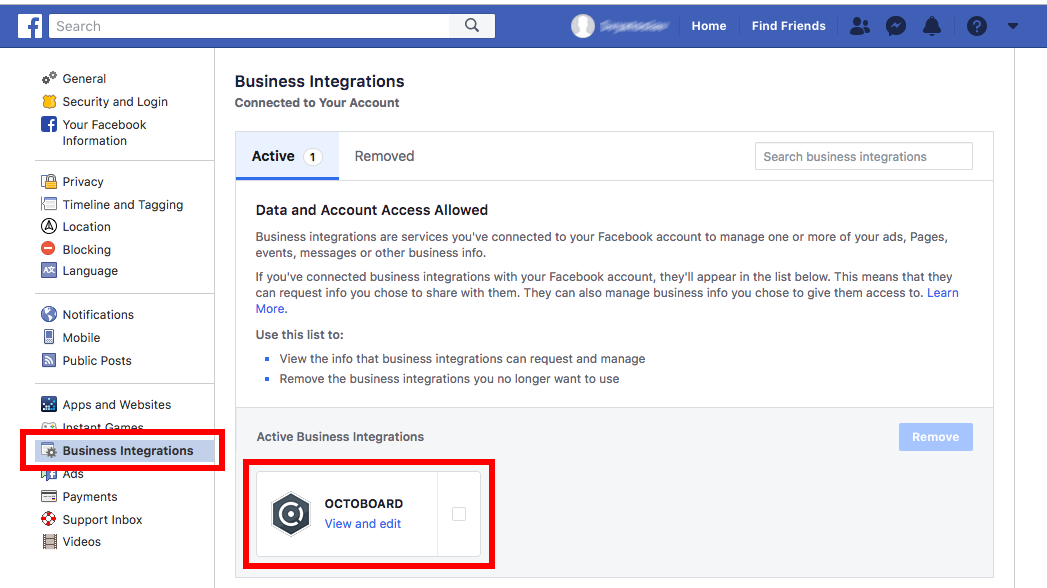1047x588 pixels.
Task: Open the Friend Requests icon
Action: point(860,26)
